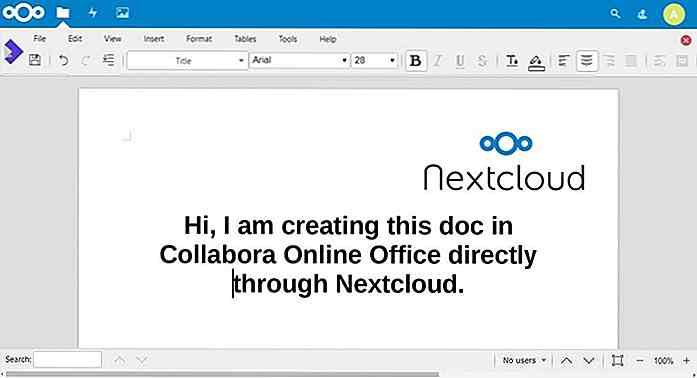Search forwards with down arrow
The height and width of the screenshot is (378, 697).
pos(141,360)
